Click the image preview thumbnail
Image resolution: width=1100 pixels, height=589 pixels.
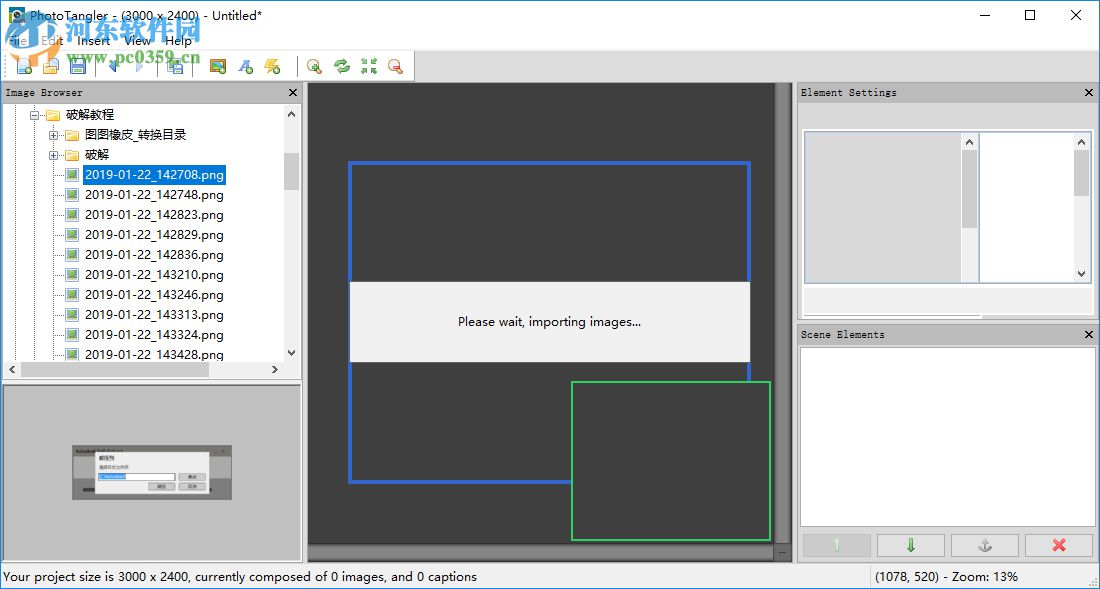[x=152, y=472]
